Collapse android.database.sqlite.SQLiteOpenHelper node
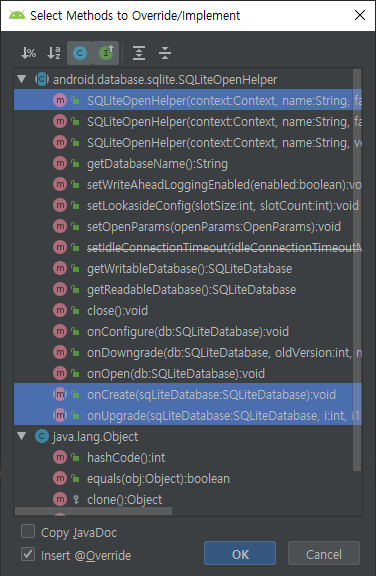Image resolution: width=376 pixels, height=576 pixels. pyautogui.click(x=22, y=79)
